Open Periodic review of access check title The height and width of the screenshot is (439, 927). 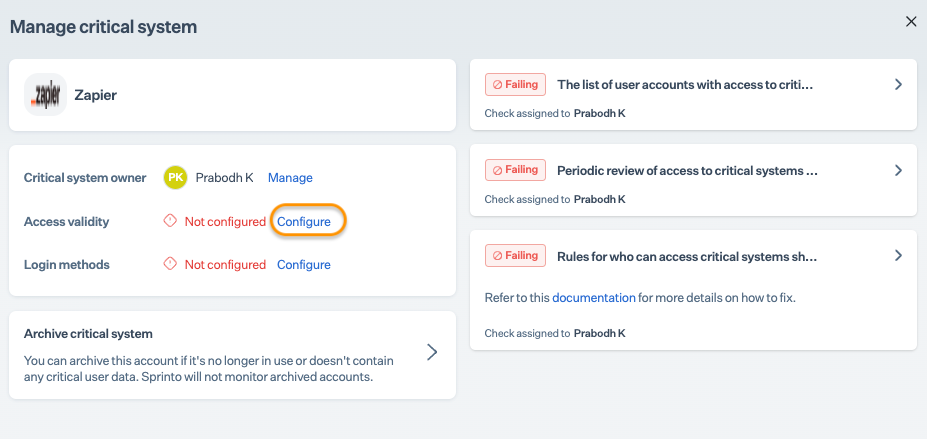688,170
